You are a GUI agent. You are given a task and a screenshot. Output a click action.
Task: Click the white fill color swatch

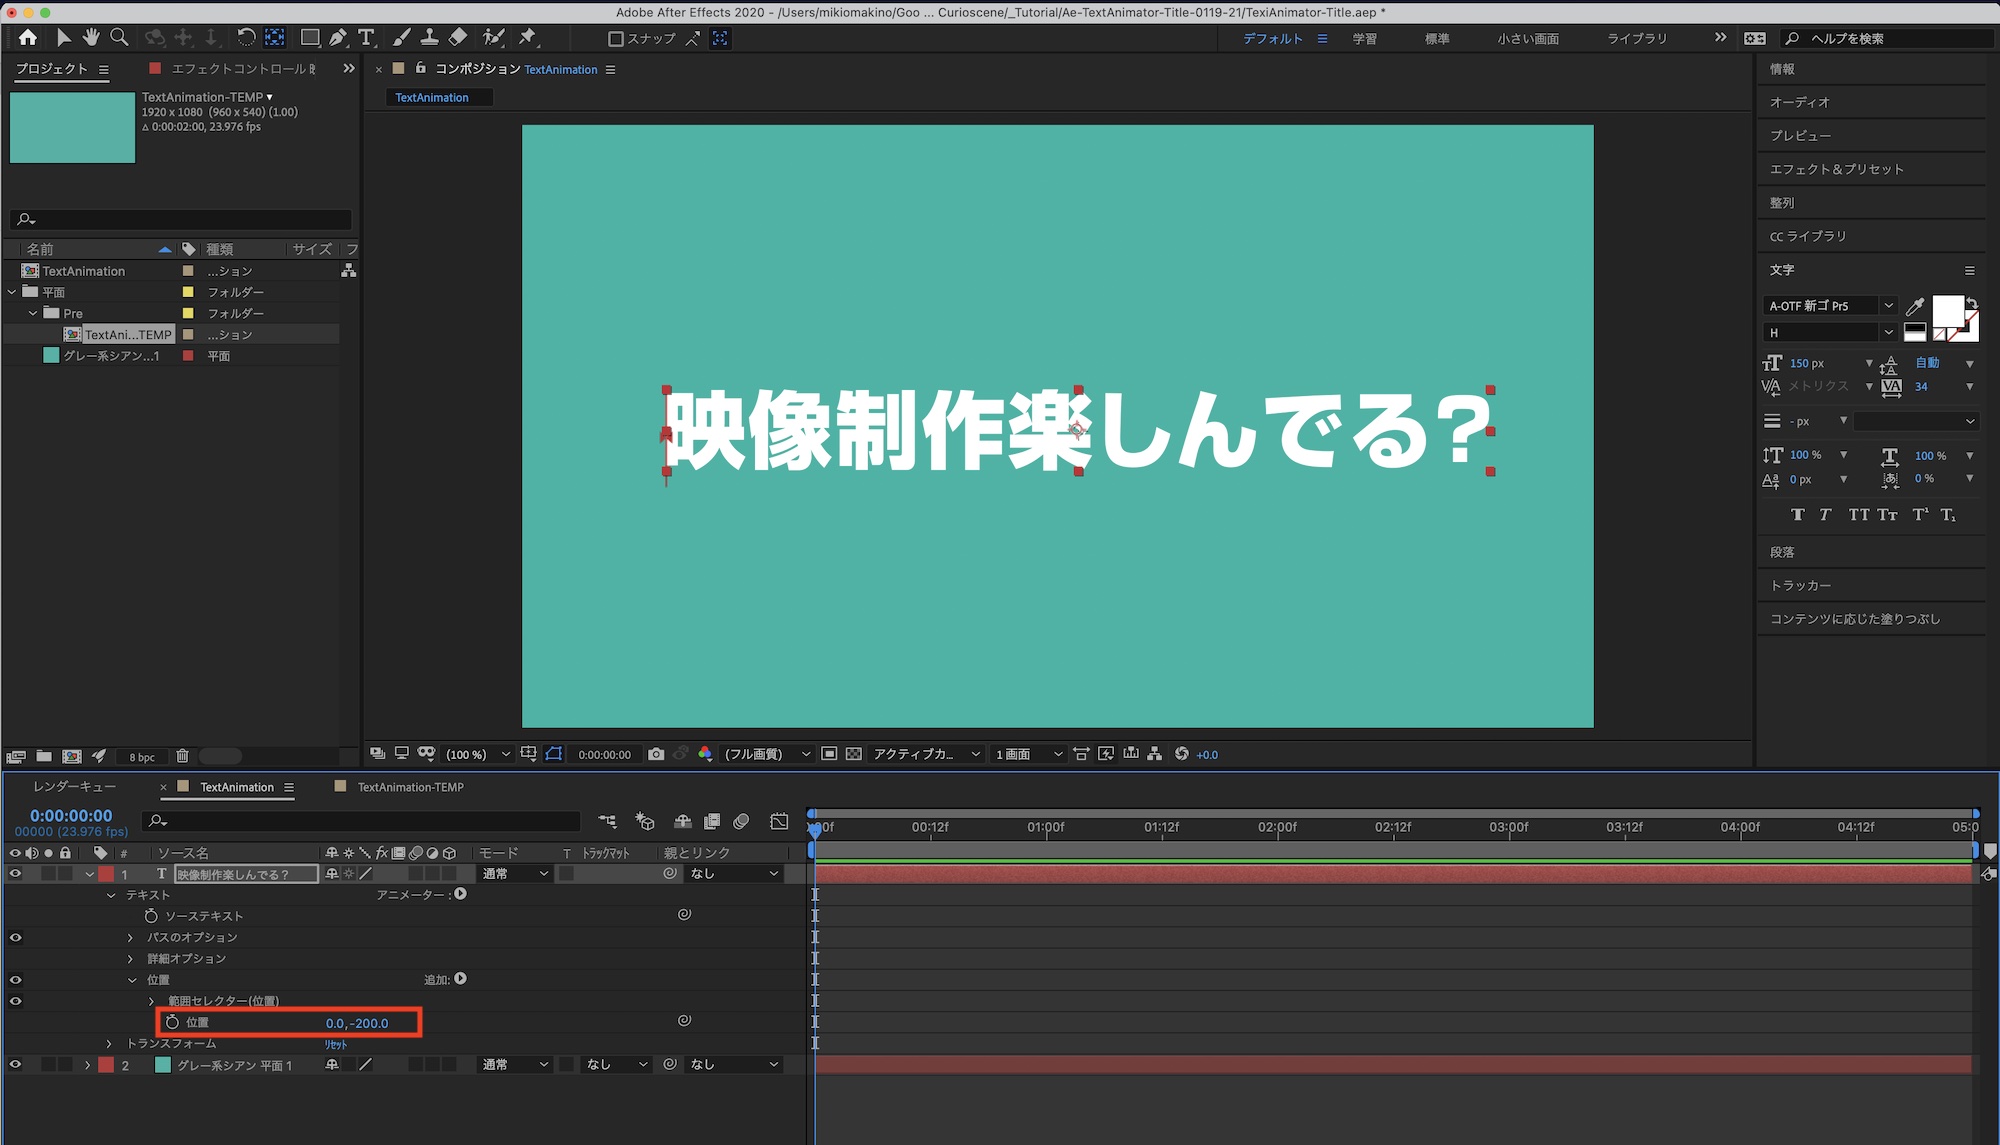[1946, 311]
